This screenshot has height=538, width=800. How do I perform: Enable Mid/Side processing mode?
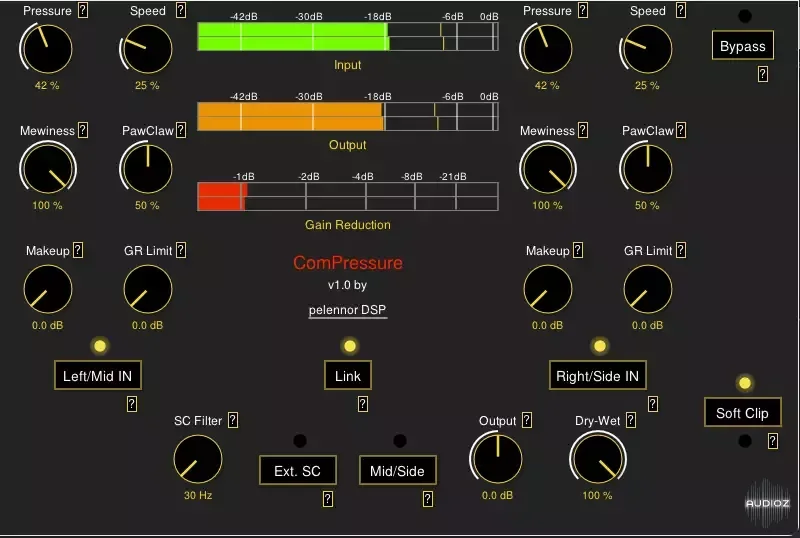coord(397,471)
